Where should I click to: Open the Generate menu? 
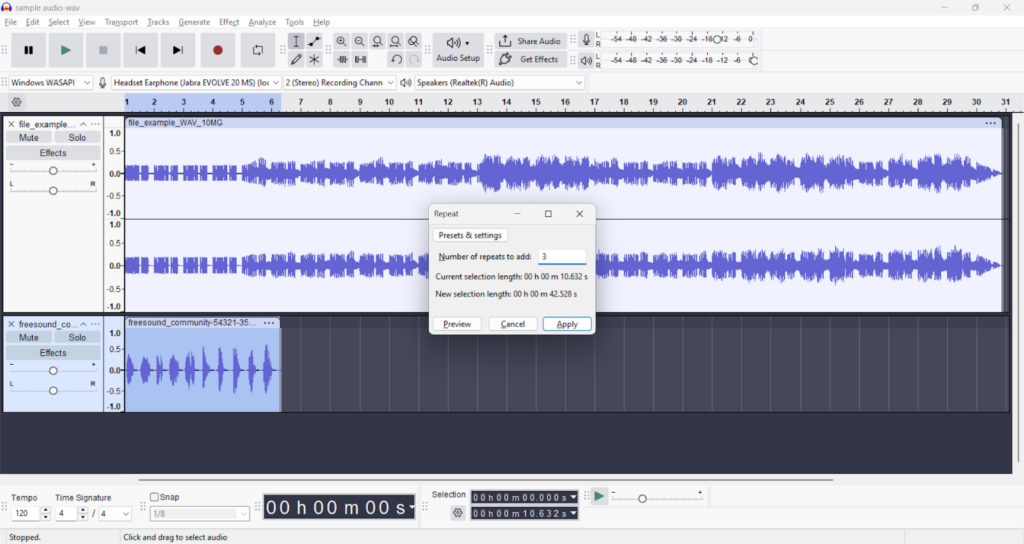coord(194,22)
